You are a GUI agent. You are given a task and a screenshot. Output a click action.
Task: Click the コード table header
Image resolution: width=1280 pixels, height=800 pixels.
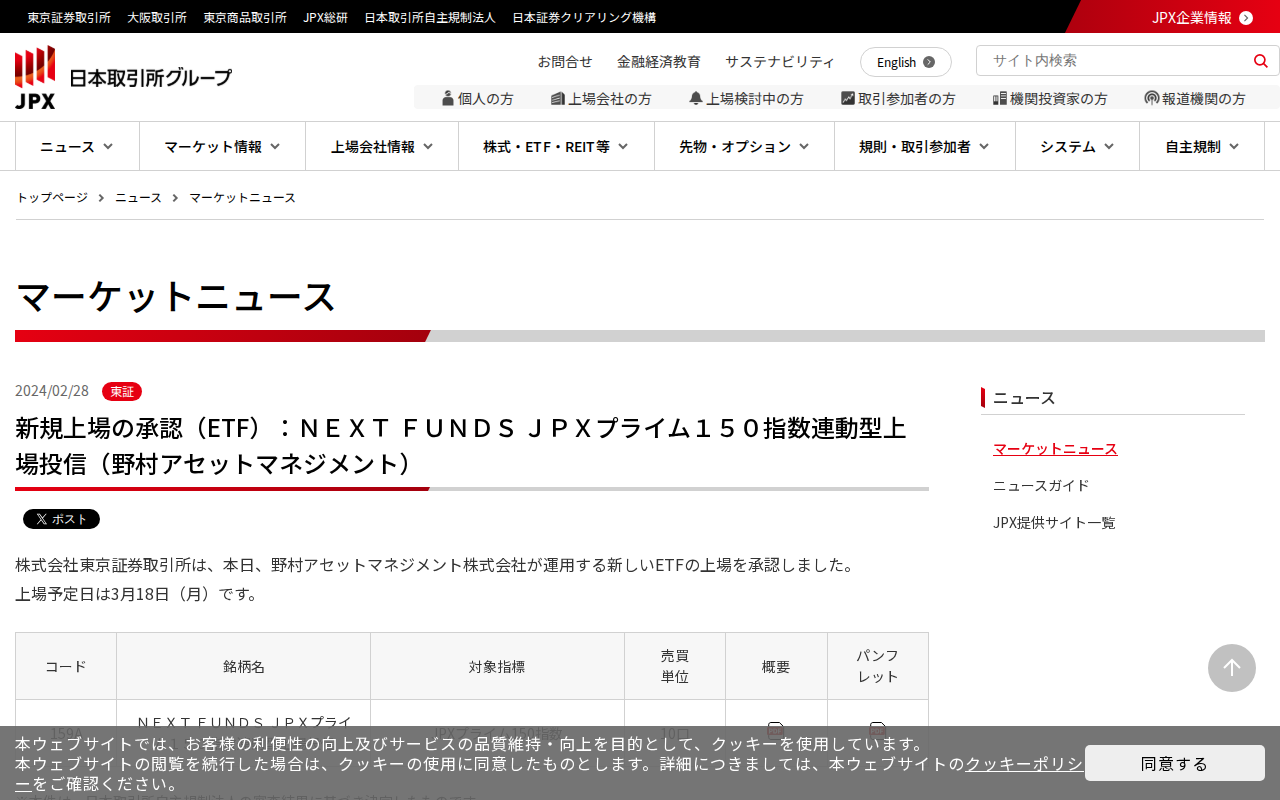[x=66, y=666]
